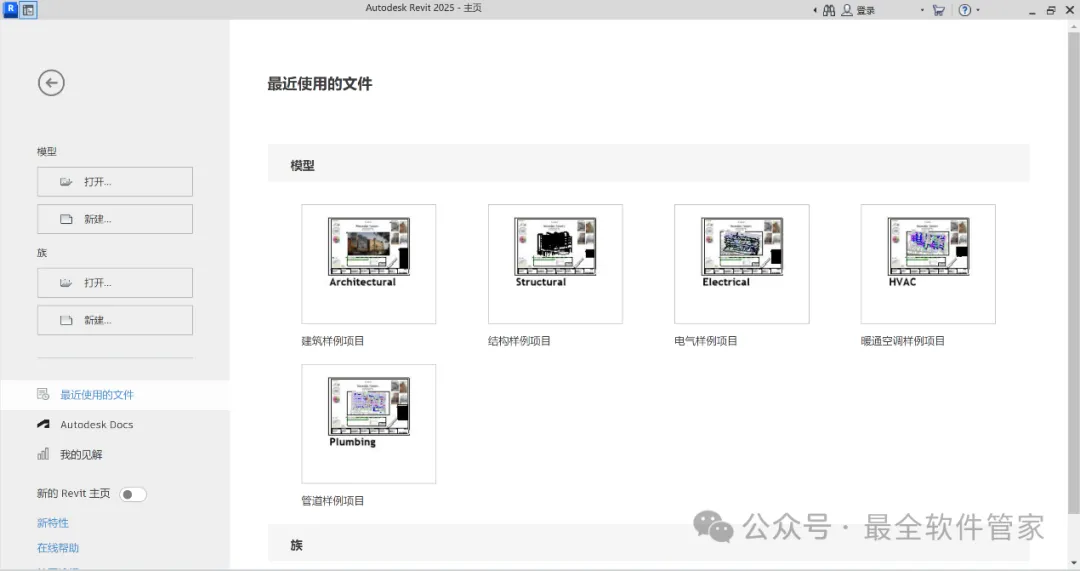Image resolution: width=1080 pixels, height=571 pixels.
Task: Click the Autodesk Docs logo icon
Action: 43,424
